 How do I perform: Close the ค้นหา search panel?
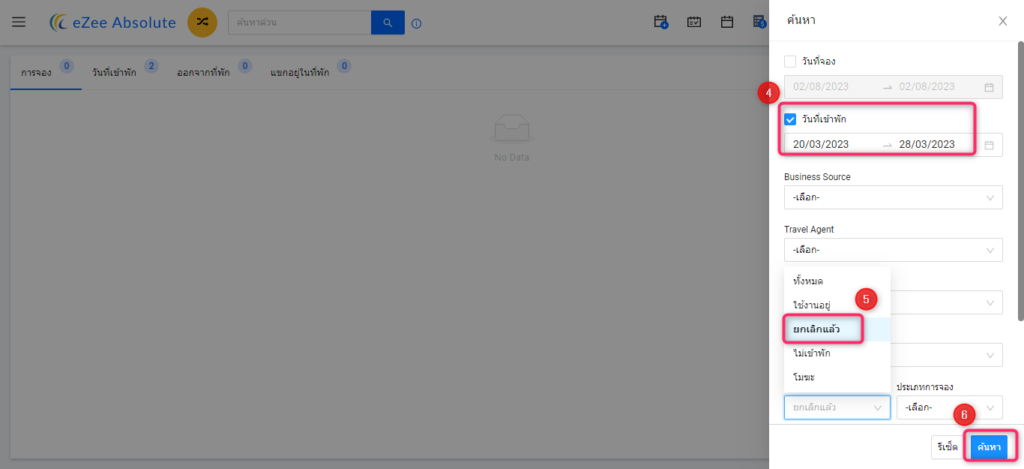coord(1003,21)
